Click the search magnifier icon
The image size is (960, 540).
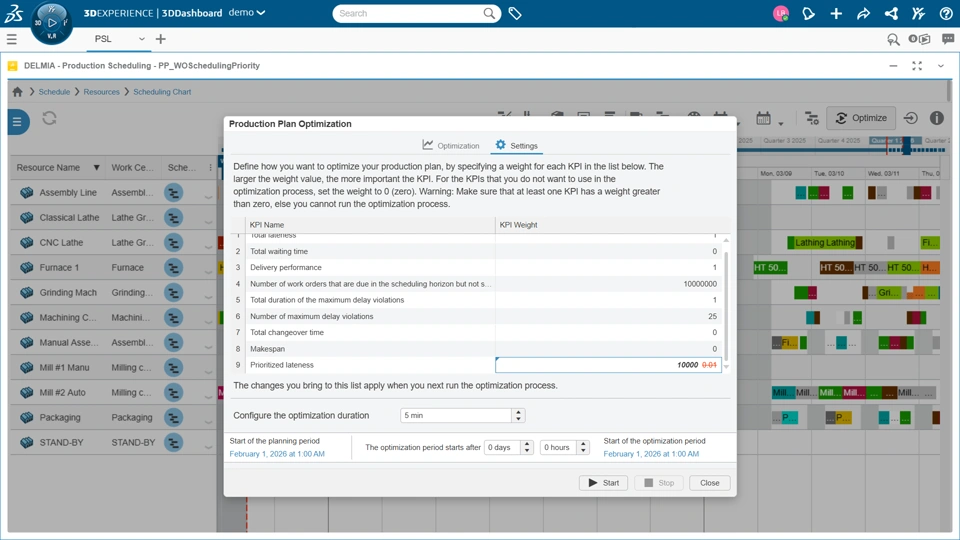click(489, 13)
